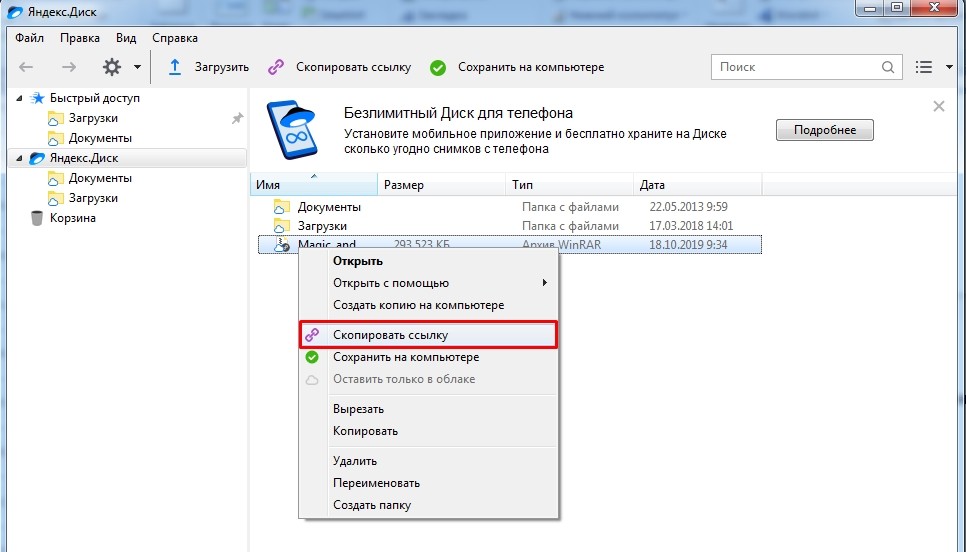Open the Справка menu
The height and width of the screenshot is (552, 966).
tap(175, 38)
